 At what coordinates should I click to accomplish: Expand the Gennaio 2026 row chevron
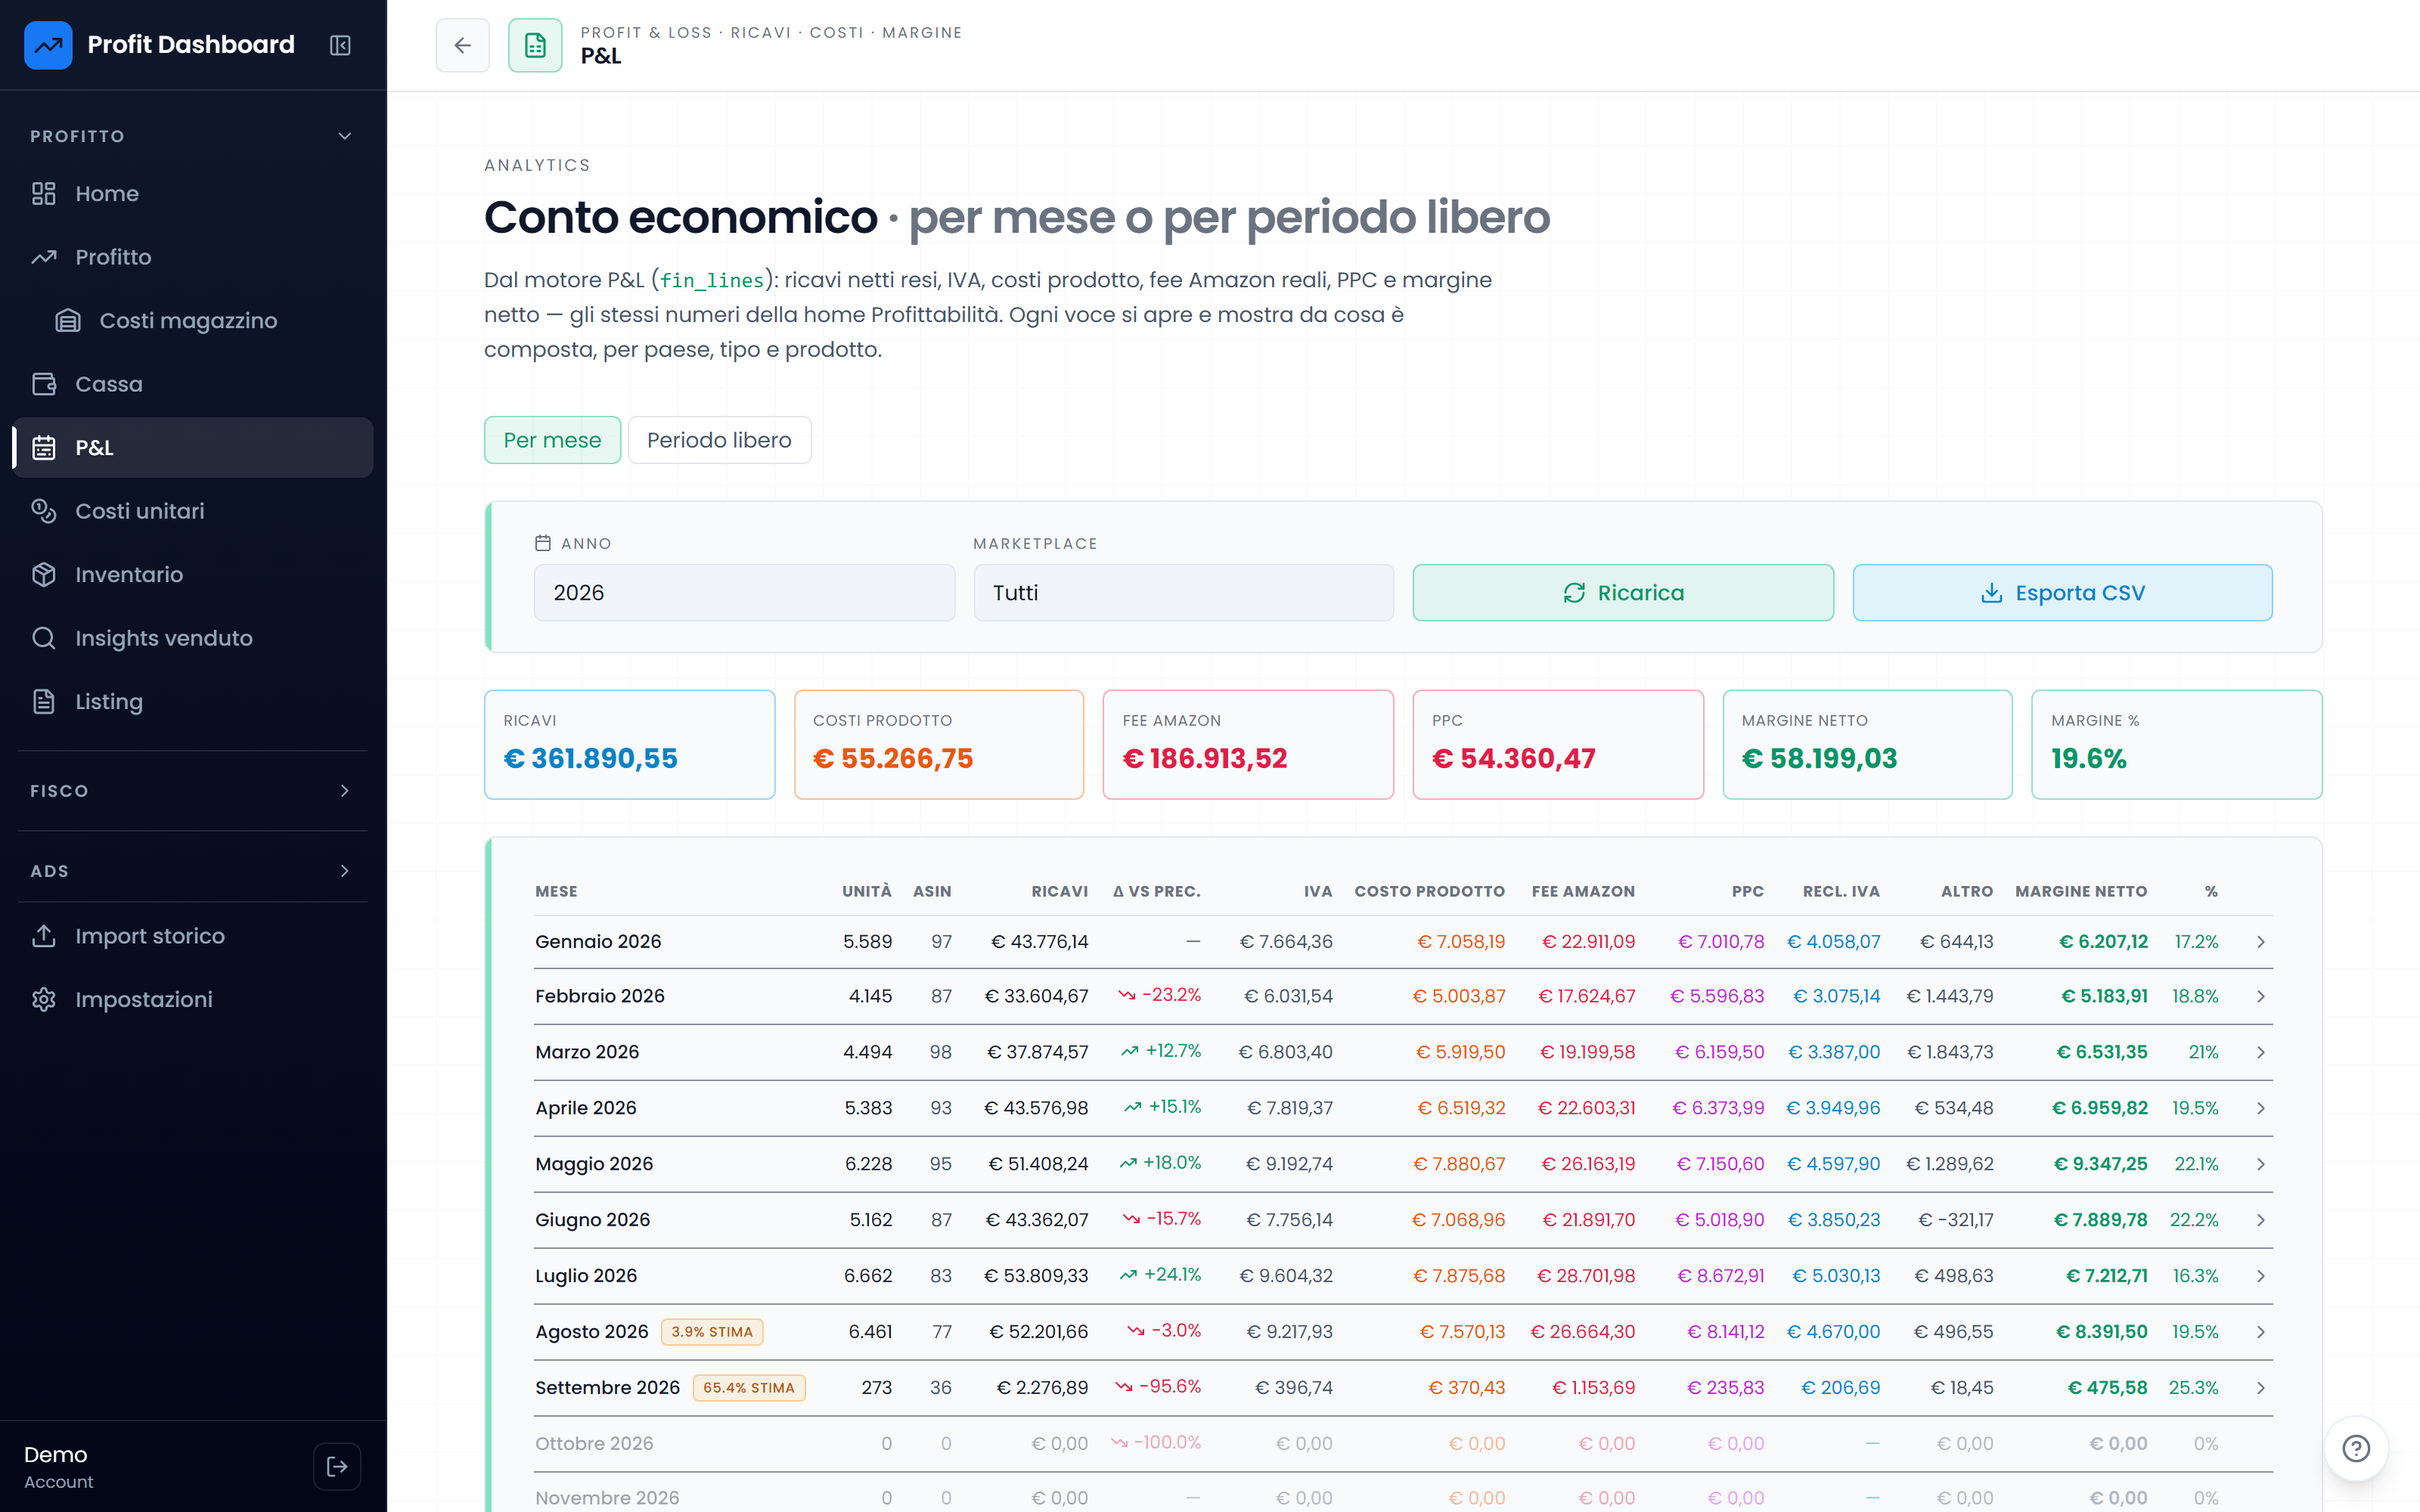pyautogui.click(x=2260, y=942)
